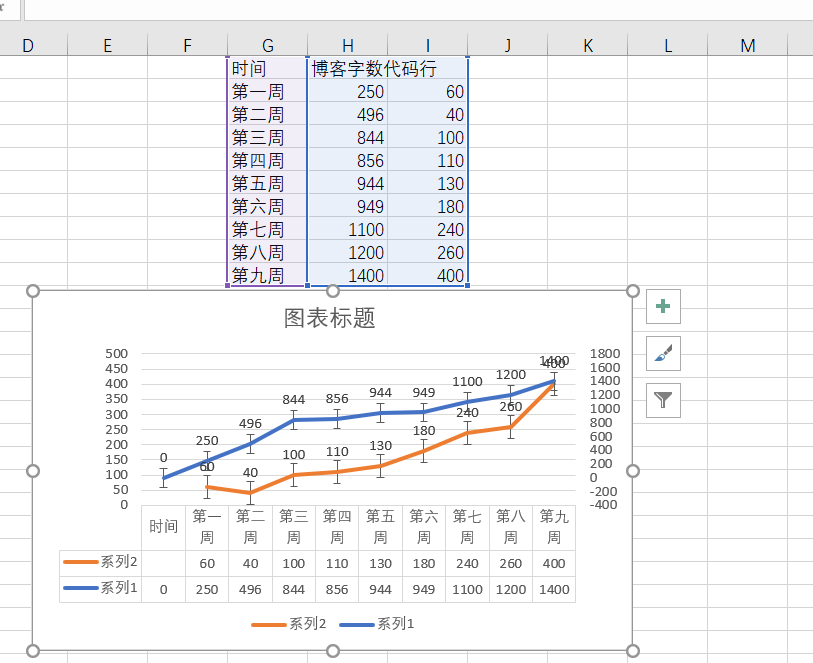Image resolution: width=813 pixels, height=663 pixels.
Task: Select column header H
Action: [347, 46]
